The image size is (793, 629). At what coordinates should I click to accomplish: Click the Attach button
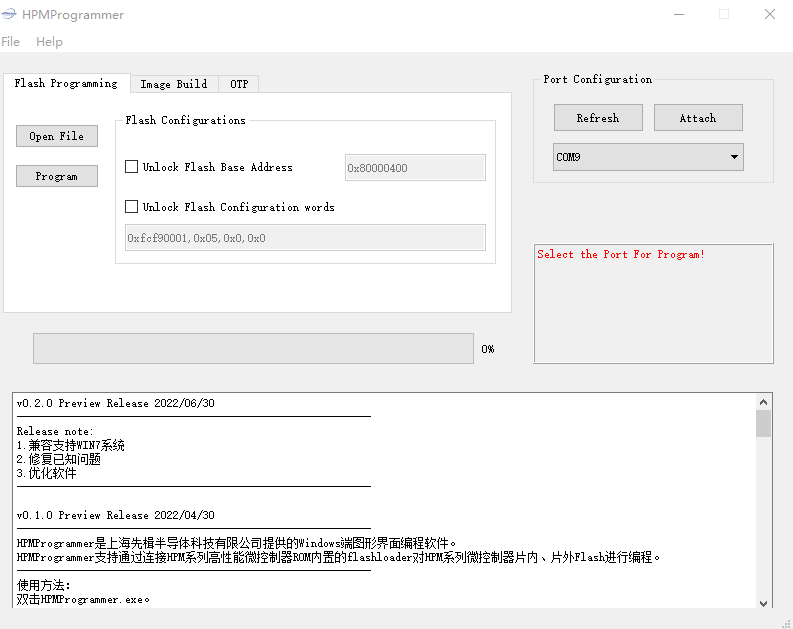pos(698,118)
